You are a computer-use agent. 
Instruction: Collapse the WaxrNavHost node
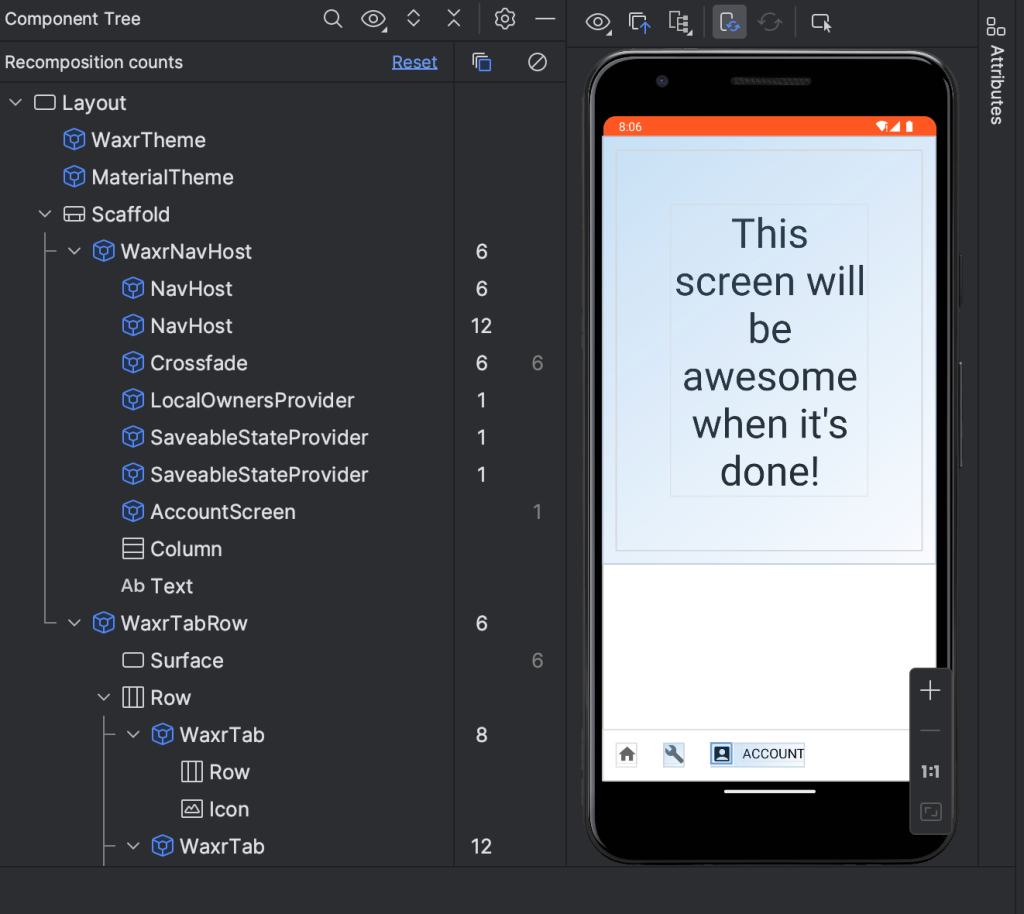coord(74,251)
